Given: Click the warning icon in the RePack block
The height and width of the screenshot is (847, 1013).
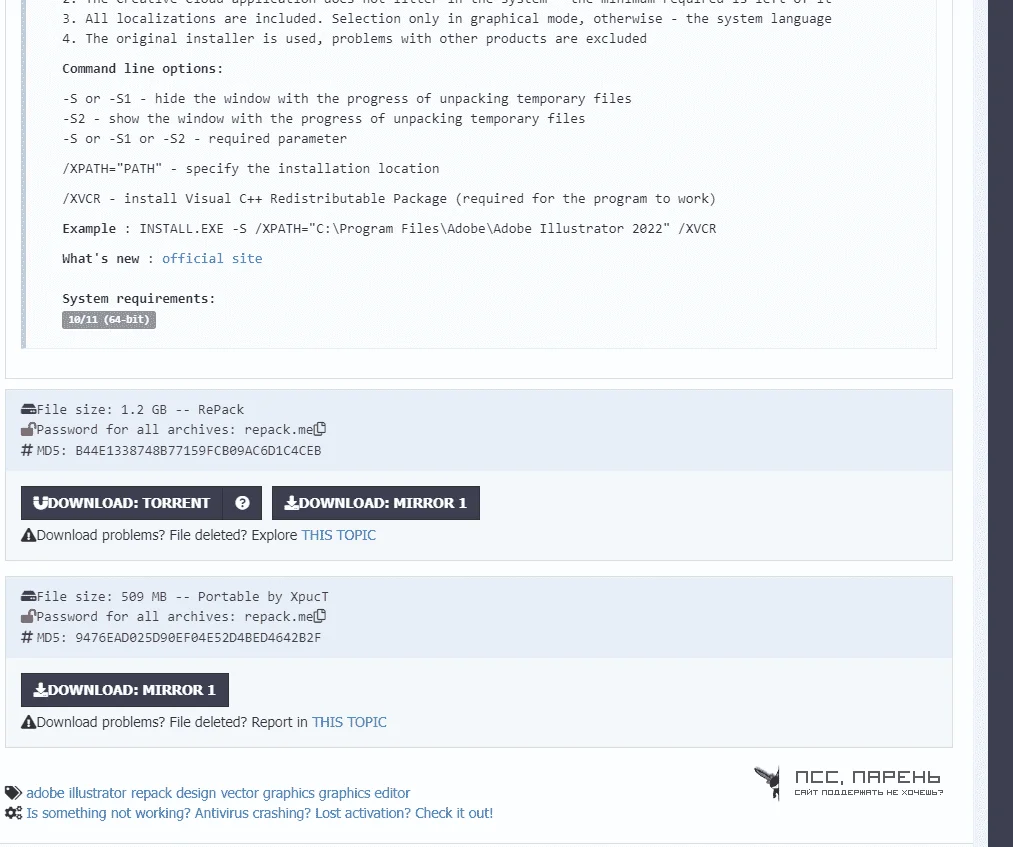Looking at the screenshot, I should tap(28, 535).
